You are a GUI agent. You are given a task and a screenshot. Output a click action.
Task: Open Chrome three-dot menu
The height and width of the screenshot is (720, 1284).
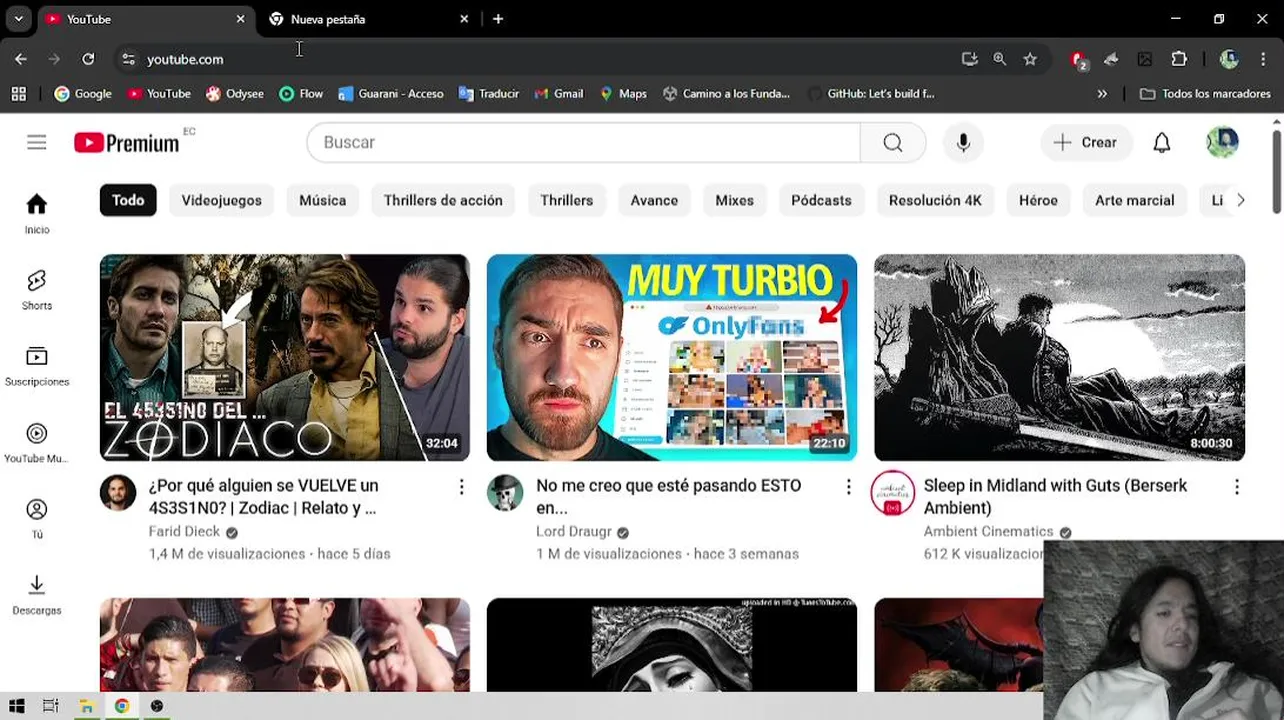coord(1262,59)
